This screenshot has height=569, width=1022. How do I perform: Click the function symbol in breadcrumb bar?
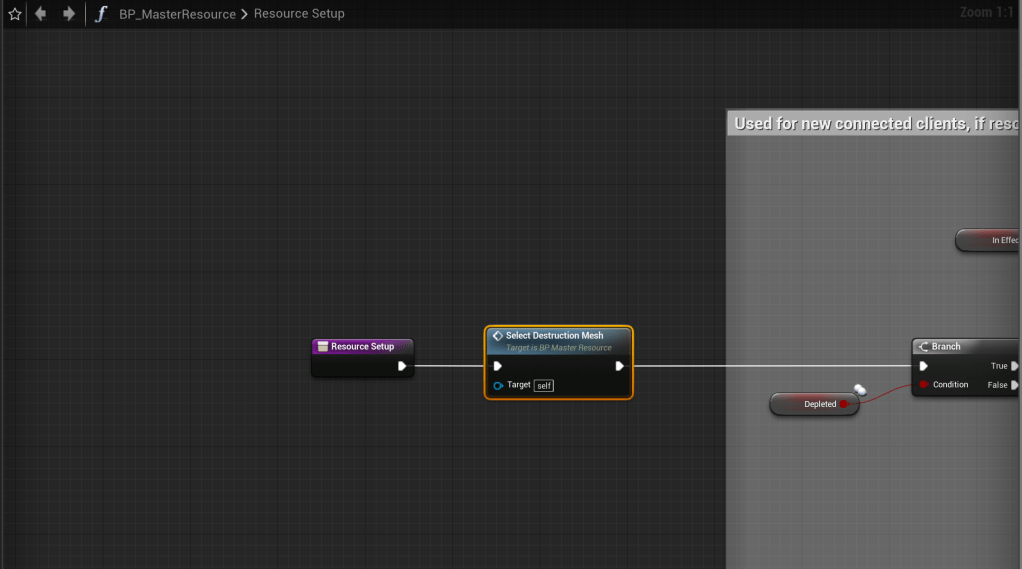click(100, 14)
